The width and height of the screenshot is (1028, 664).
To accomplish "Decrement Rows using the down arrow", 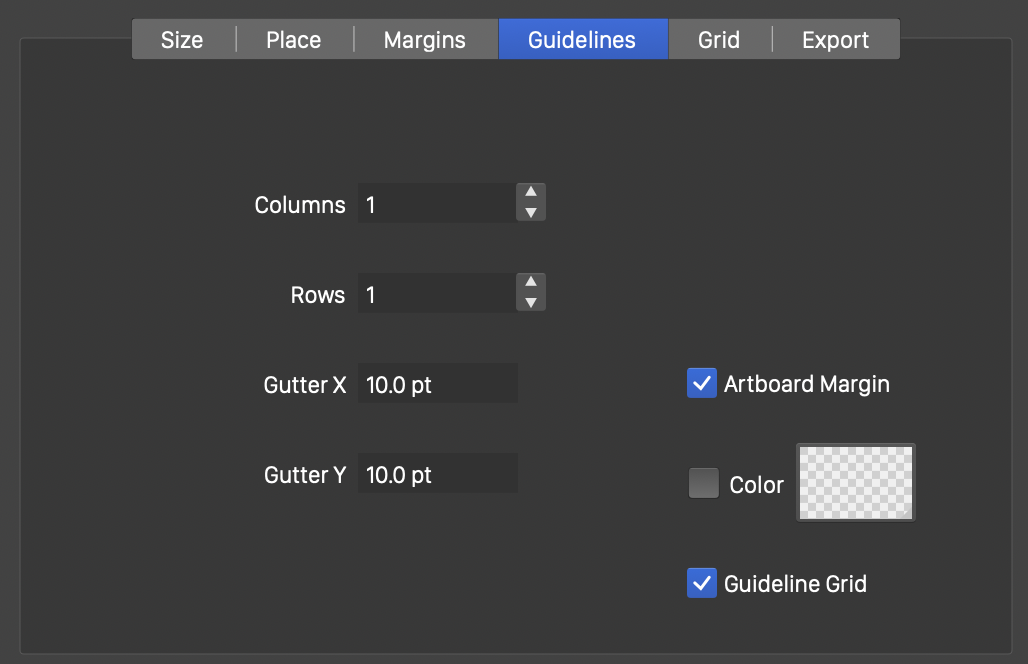I will point(531,303).
